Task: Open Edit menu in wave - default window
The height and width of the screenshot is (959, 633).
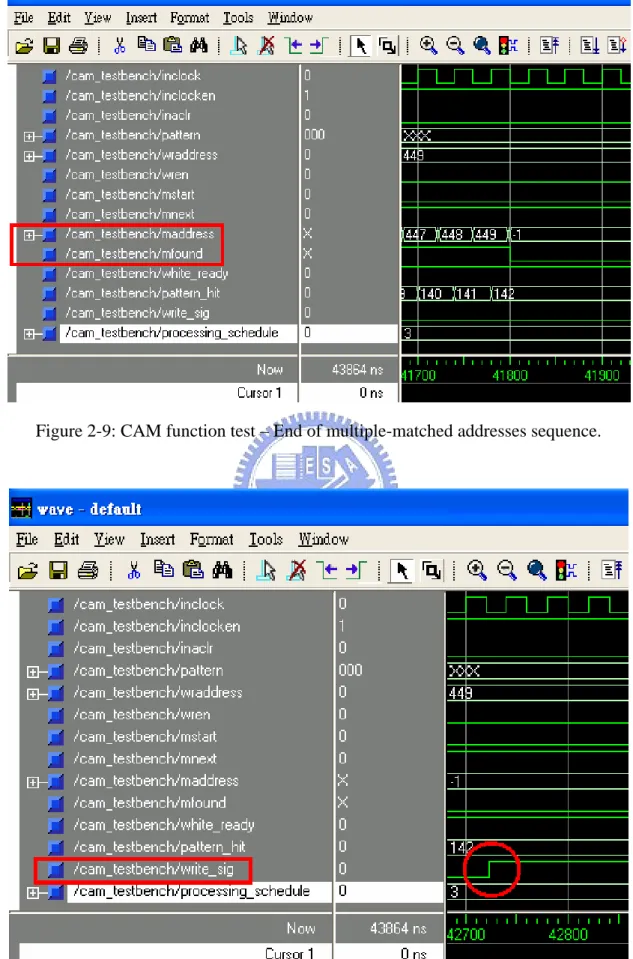Action: pos(66,539)
